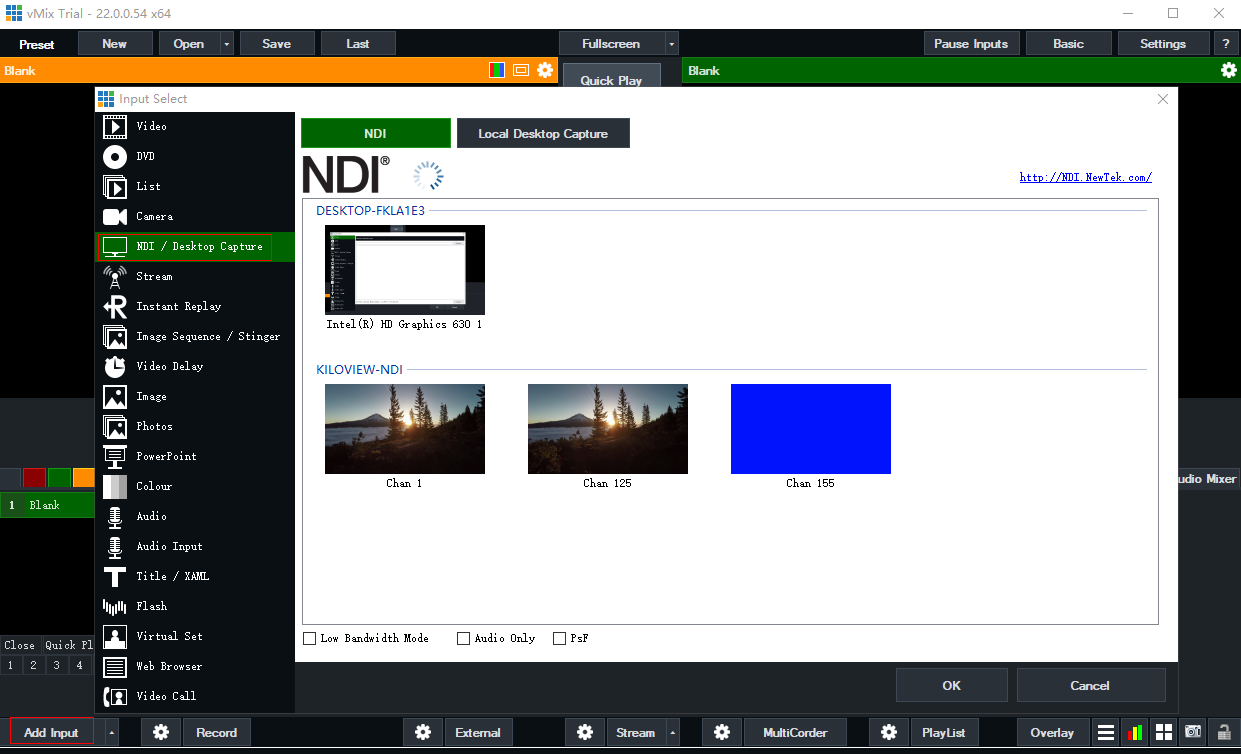Expand the Fullscreen dropdown arrow
The width and height of the screenshot is (1241, 754).
tap(672, 44)
